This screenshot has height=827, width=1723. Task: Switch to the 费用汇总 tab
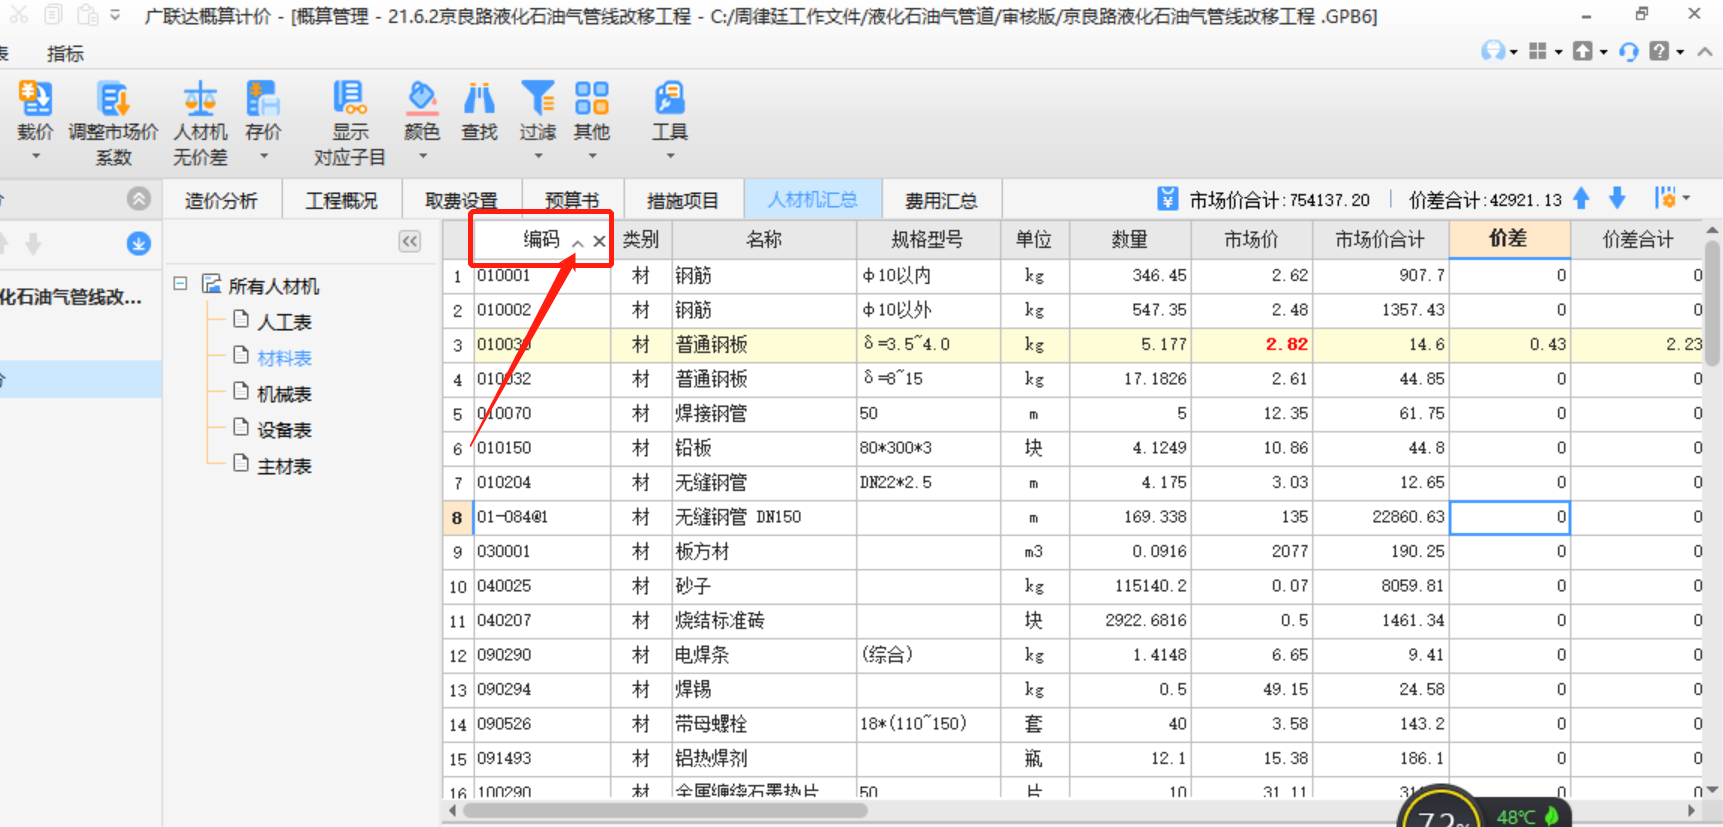[x=941, y=200]
